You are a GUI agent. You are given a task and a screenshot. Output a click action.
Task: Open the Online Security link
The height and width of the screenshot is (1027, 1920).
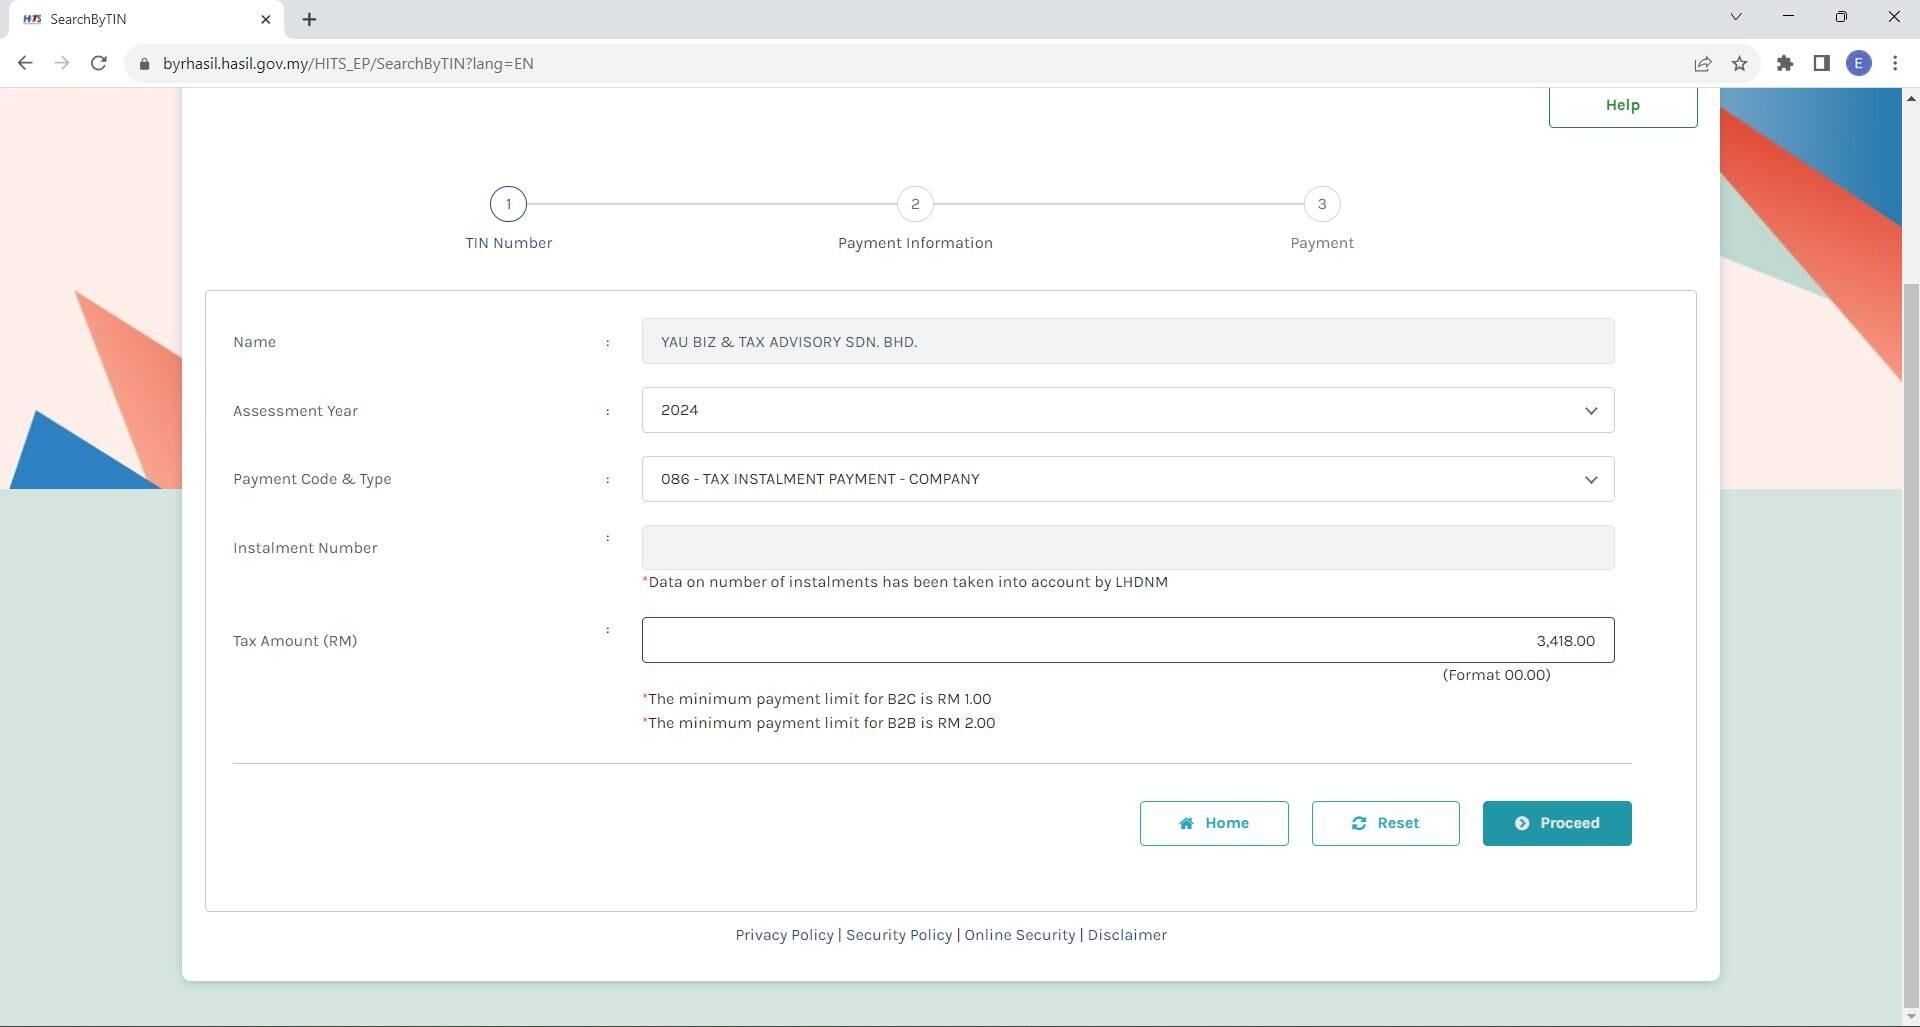pos(1020,935)
